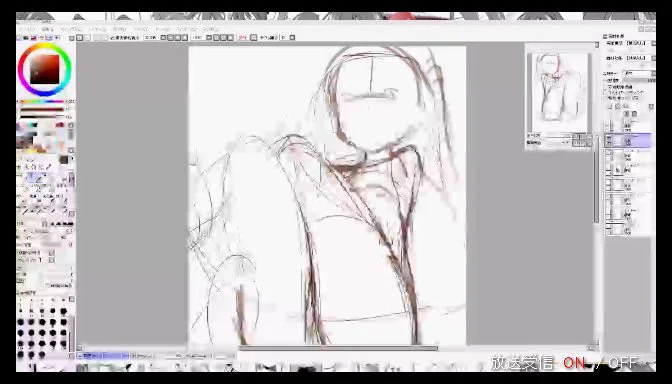Open the Edit (編集) menu
The image size is (672, 384).
tap(48, 29)
